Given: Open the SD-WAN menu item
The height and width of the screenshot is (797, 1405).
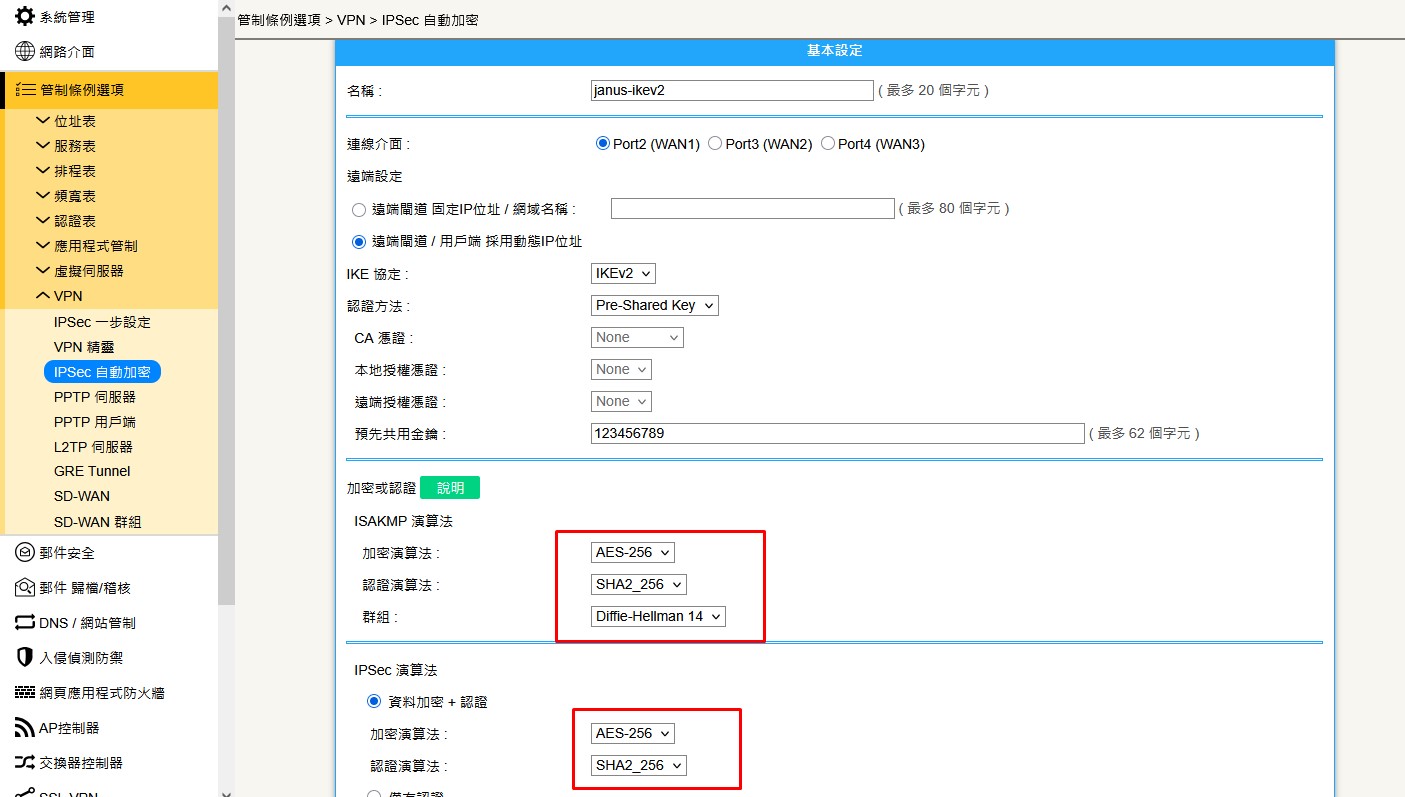Looking at the screenshot, I should click(82, 496).
